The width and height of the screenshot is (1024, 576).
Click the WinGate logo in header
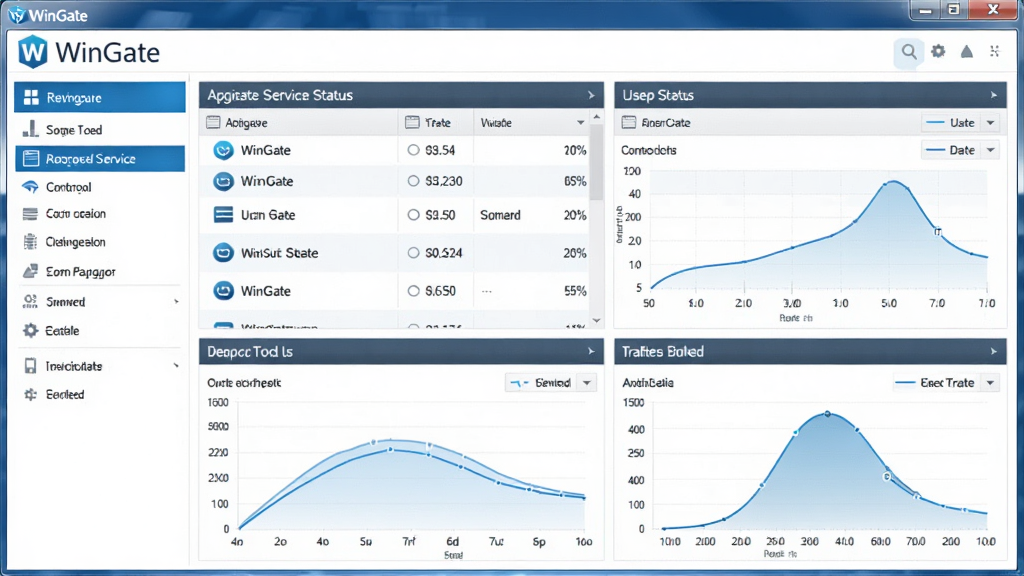33,52
